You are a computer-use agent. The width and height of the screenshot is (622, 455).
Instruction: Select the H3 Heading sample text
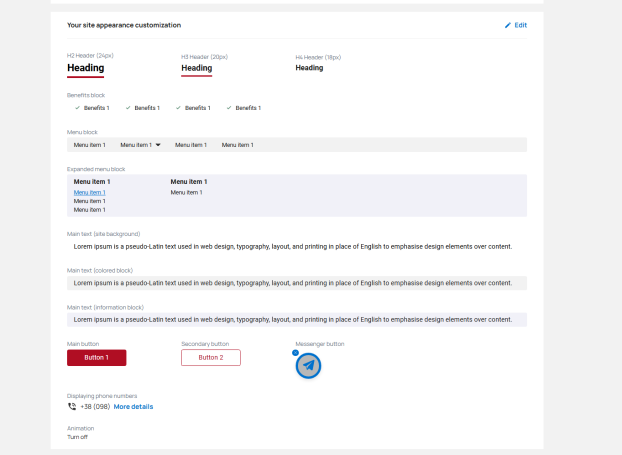197,68
